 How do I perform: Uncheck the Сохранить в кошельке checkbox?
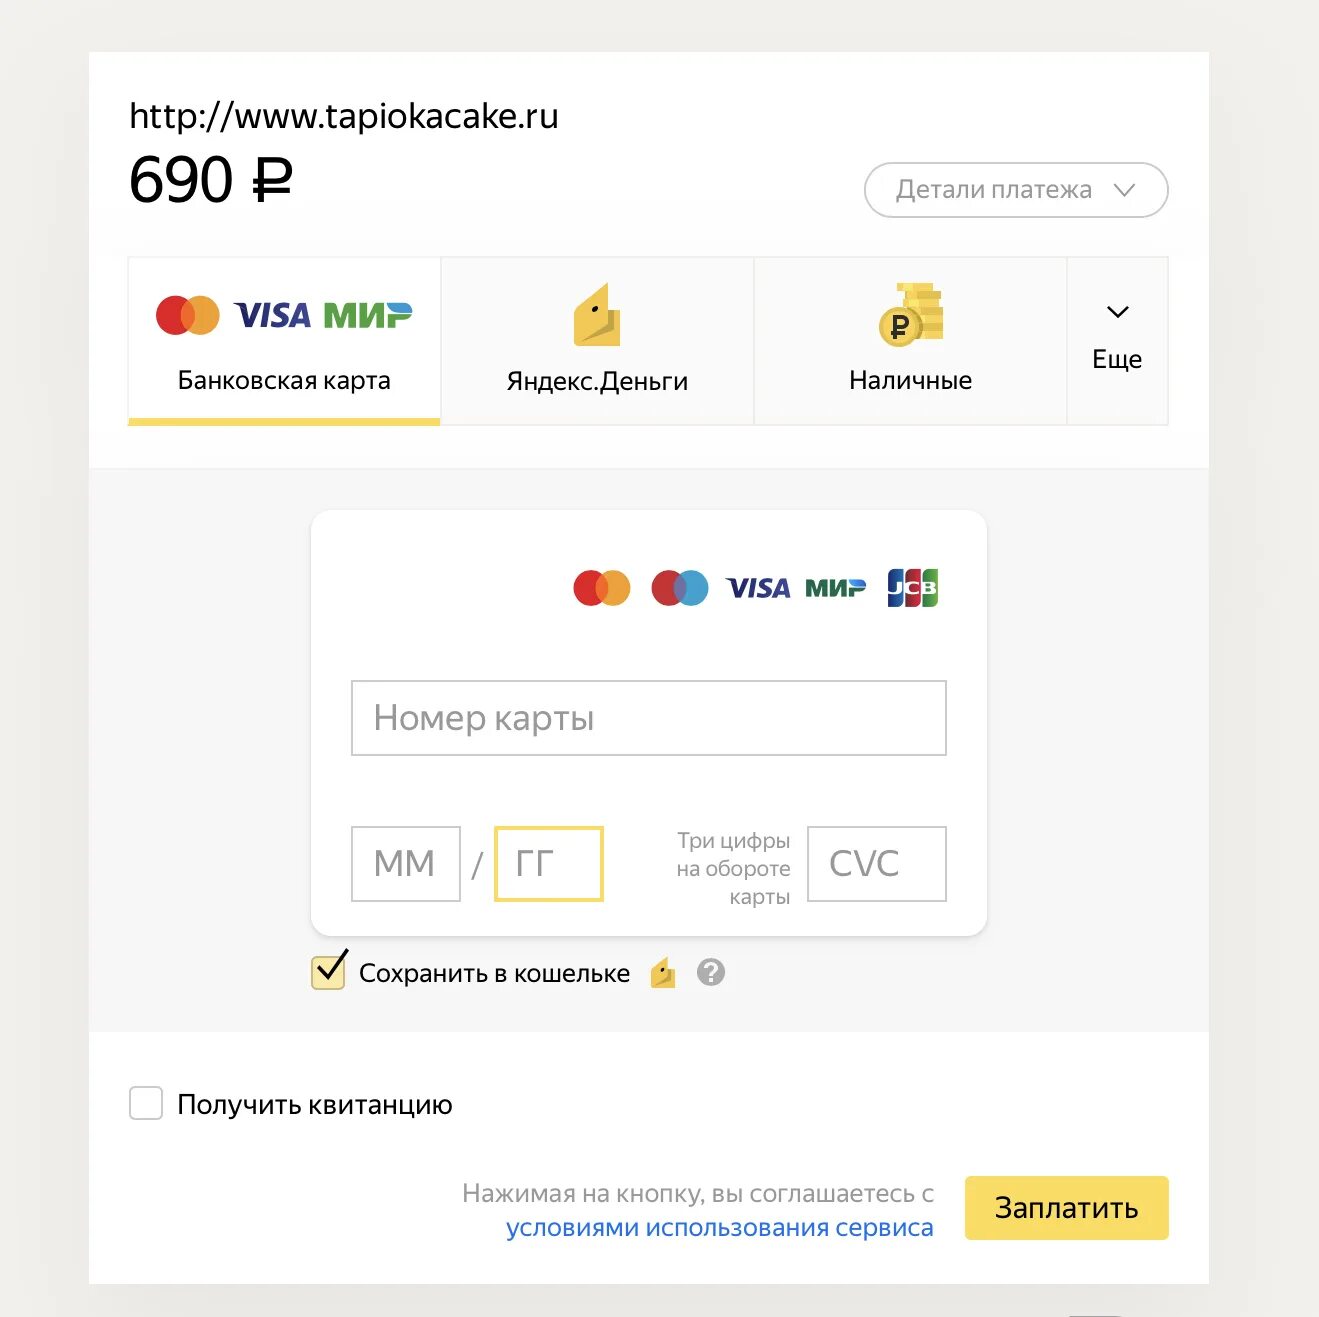328,972
